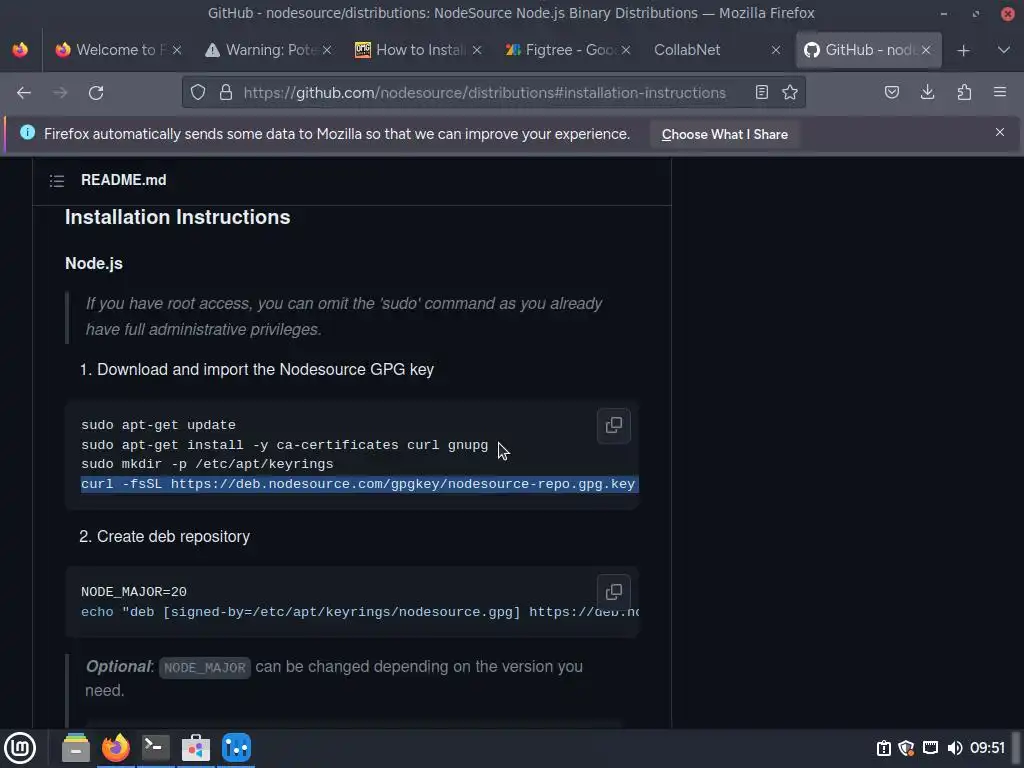1024x768 pixels.
Task: Open Firefox View icon at tab bar start
Action: coord(20,50)
